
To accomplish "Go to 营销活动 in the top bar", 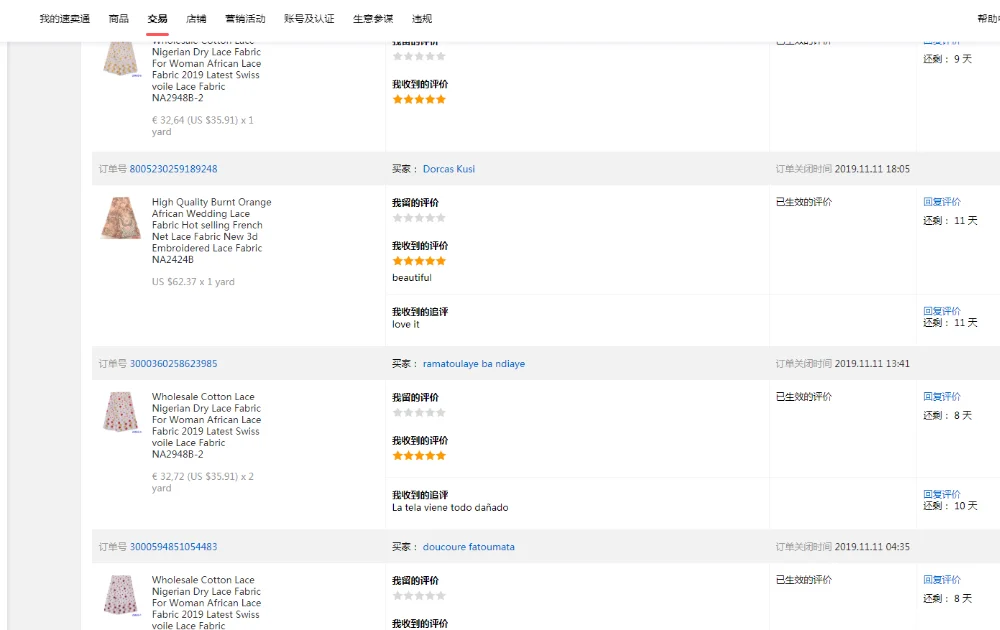I will [x=245, y=18].
